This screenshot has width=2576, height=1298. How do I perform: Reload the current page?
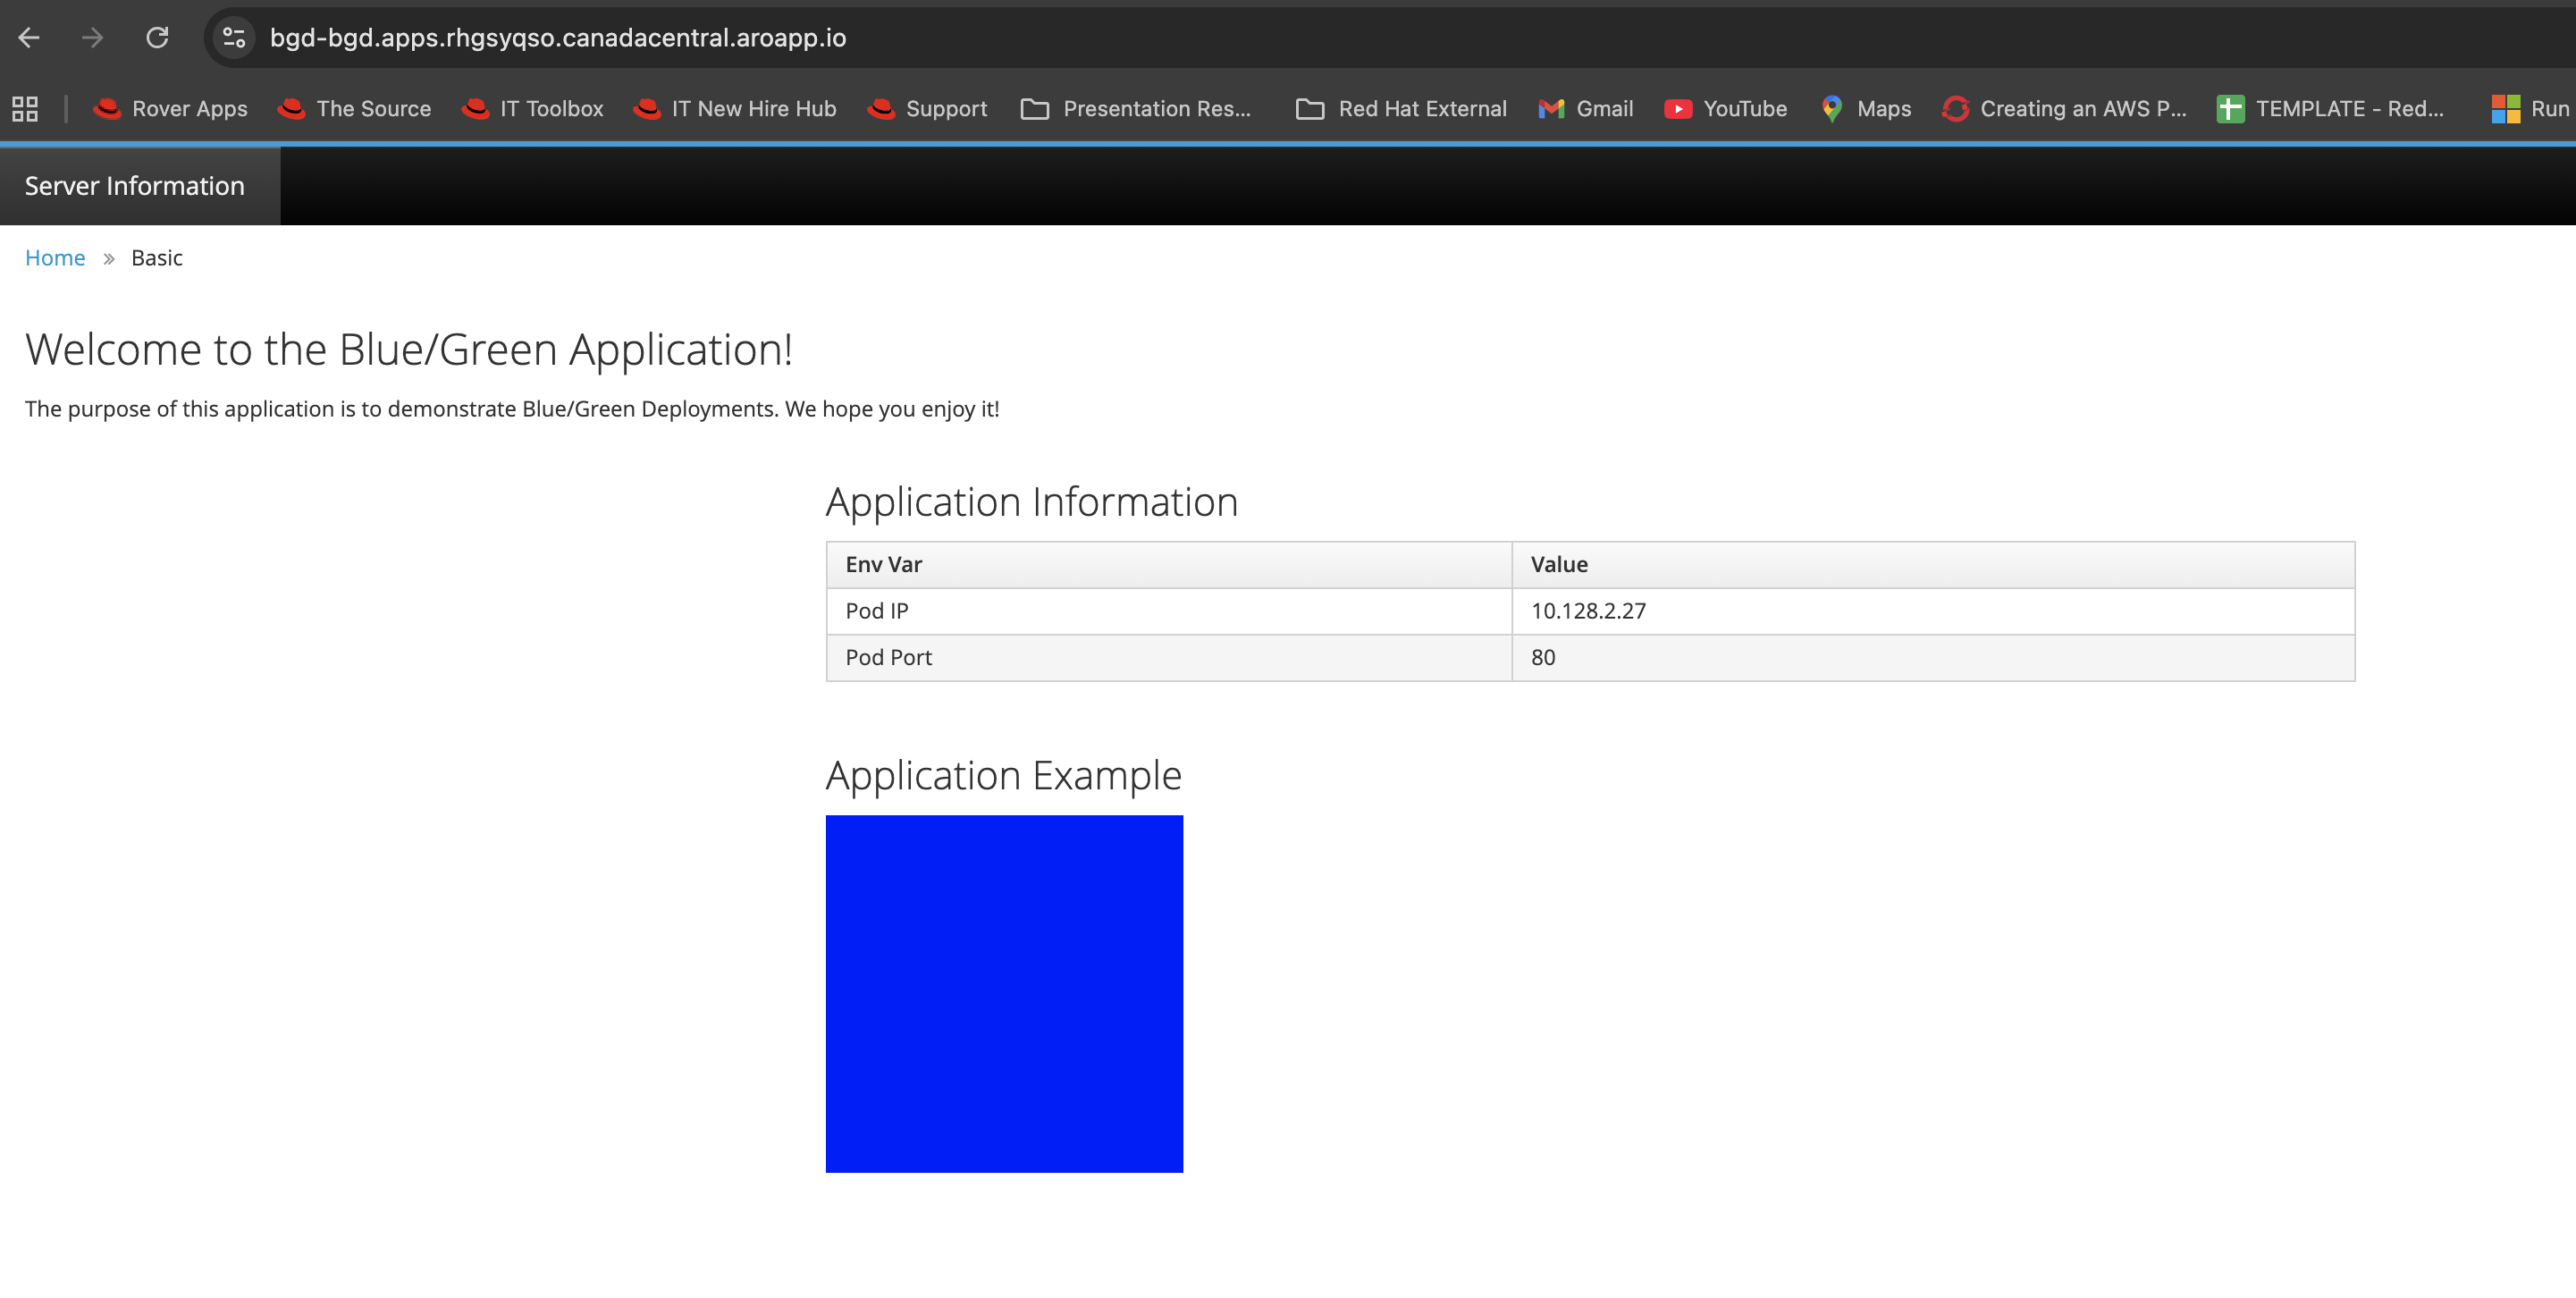point(158,38)
